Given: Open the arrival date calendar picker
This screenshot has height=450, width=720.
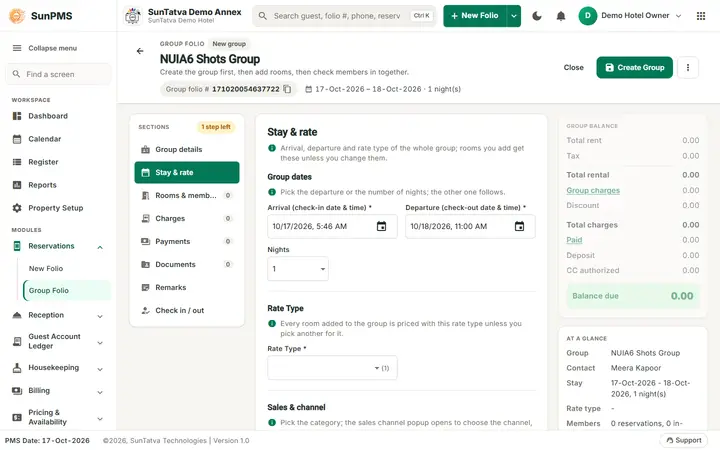Looking at the screenshot, I should click(381, 226).
